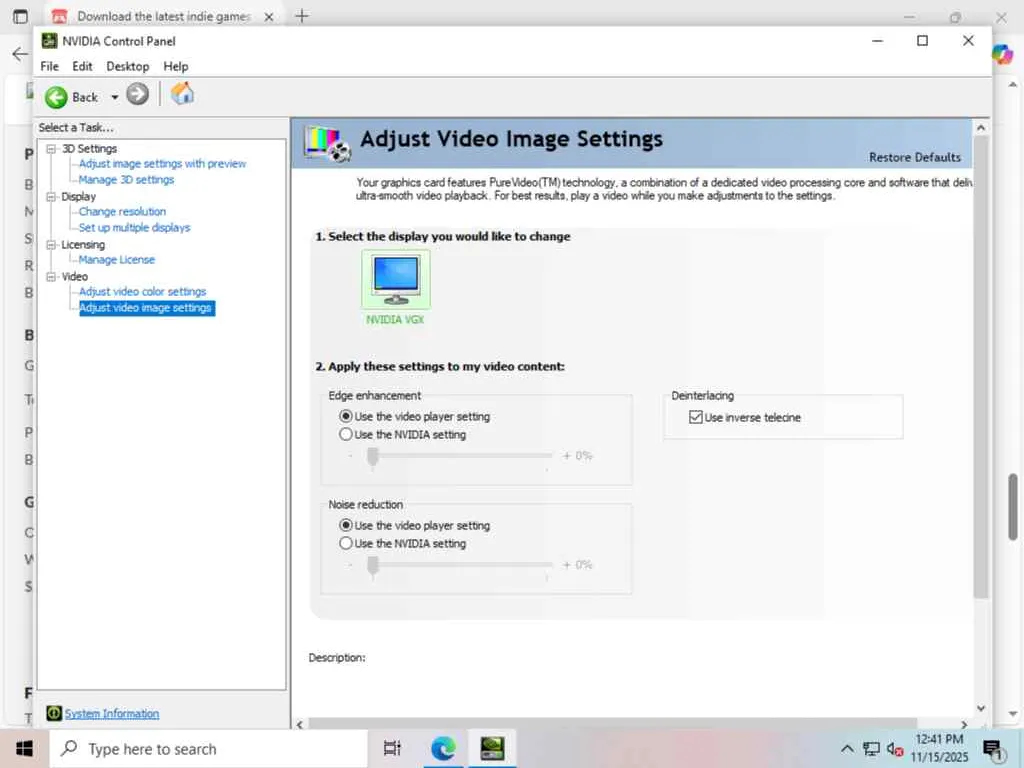This screenshot has width=1024, height=768.
Task: Select Edge enhancement NVIDIA setting radio
Action: point(346,434)
